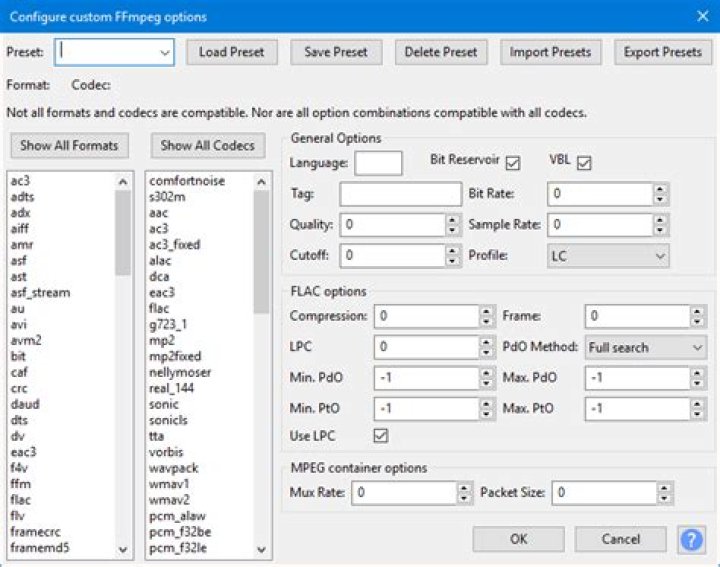The width and height of the screenshot is (720, 567).
Task: Click the Delete Preset button
Action: tap(441, 52)
